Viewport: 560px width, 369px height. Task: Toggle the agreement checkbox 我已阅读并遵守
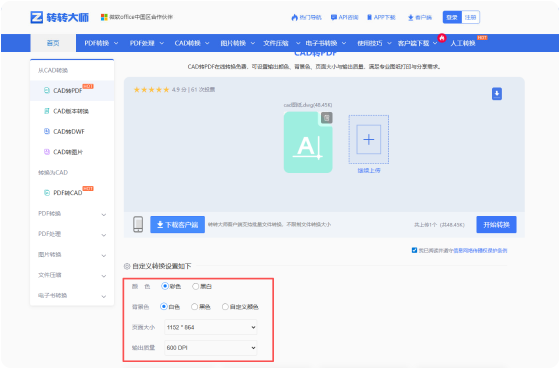(414, 250)
